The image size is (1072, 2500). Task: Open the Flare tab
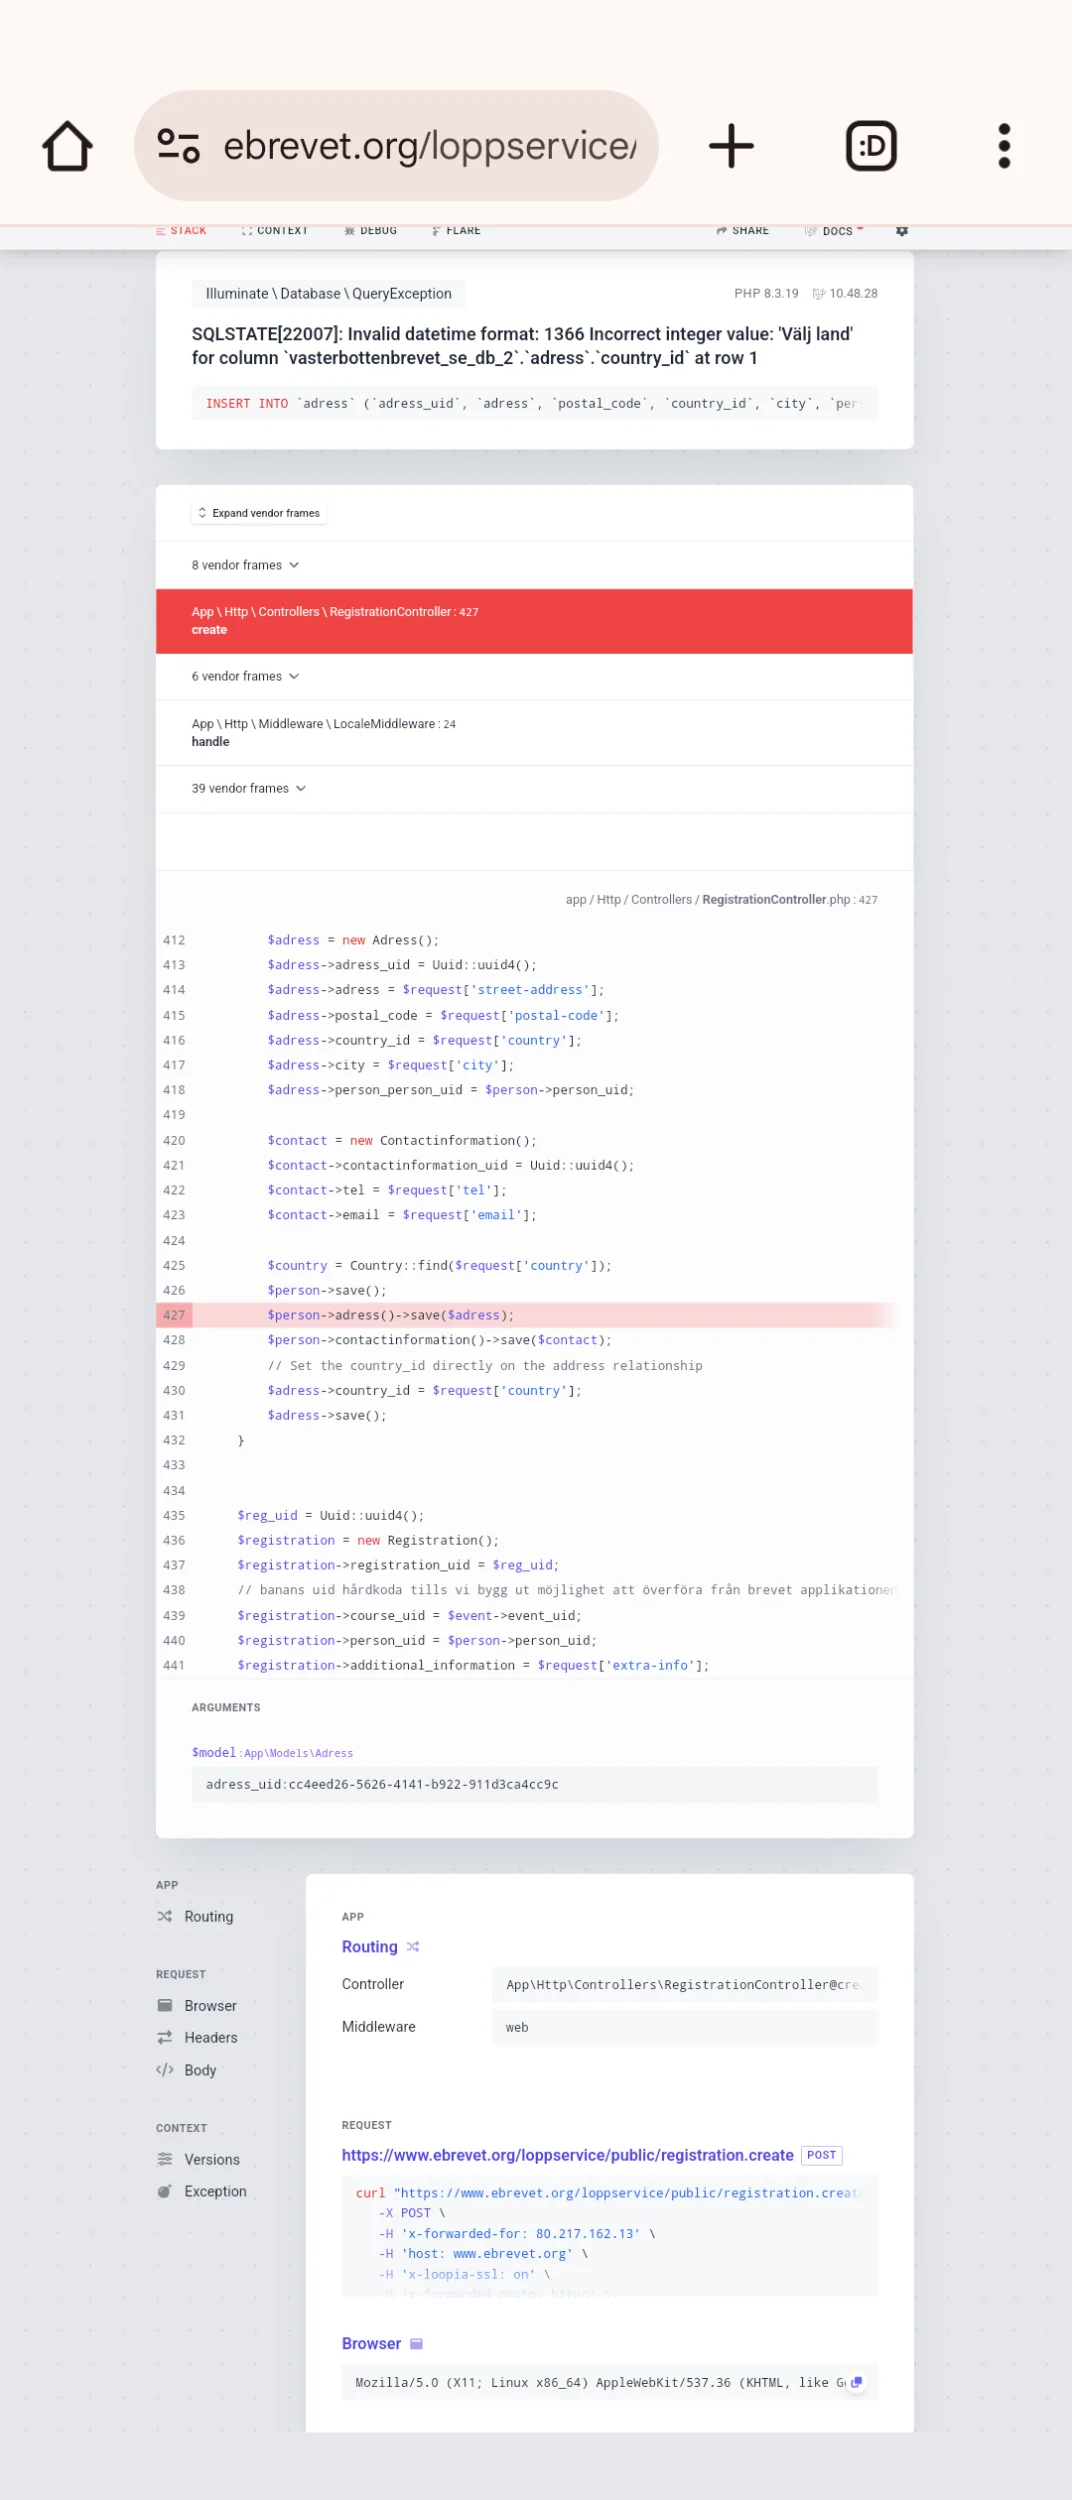tap(456, 230)
